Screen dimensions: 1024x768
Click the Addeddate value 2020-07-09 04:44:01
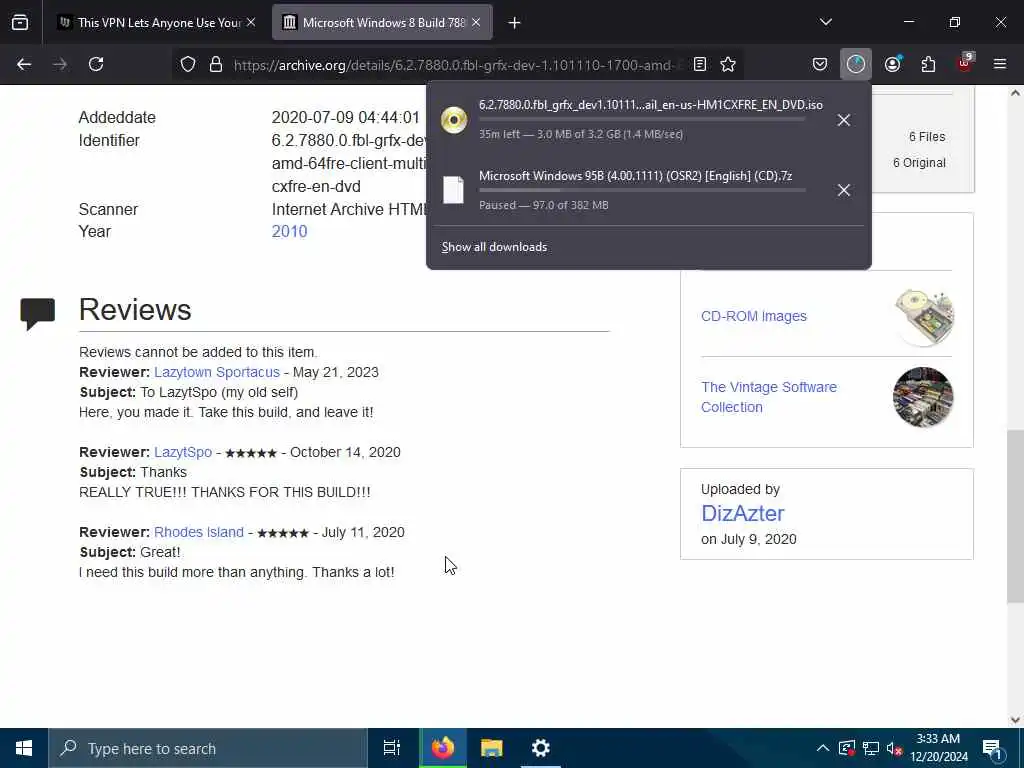(x=345, y=118)
